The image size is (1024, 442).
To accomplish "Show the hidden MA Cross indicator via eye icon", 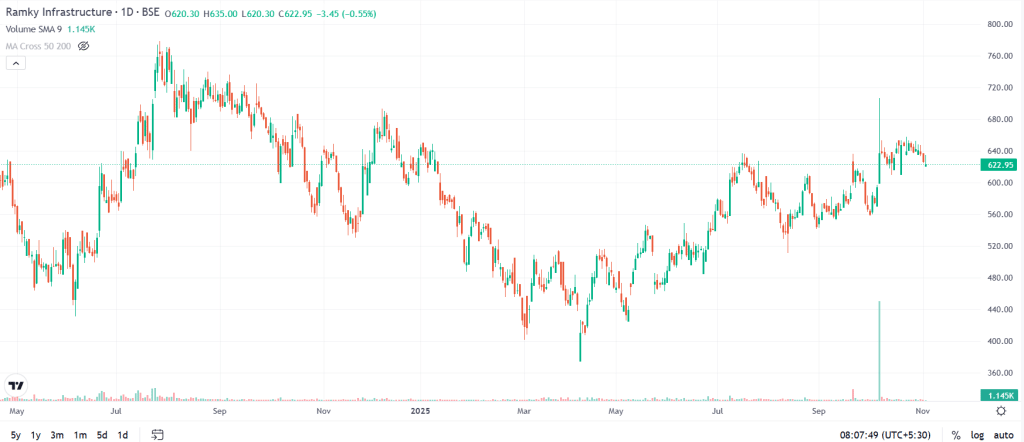I will tap(84, 46).
